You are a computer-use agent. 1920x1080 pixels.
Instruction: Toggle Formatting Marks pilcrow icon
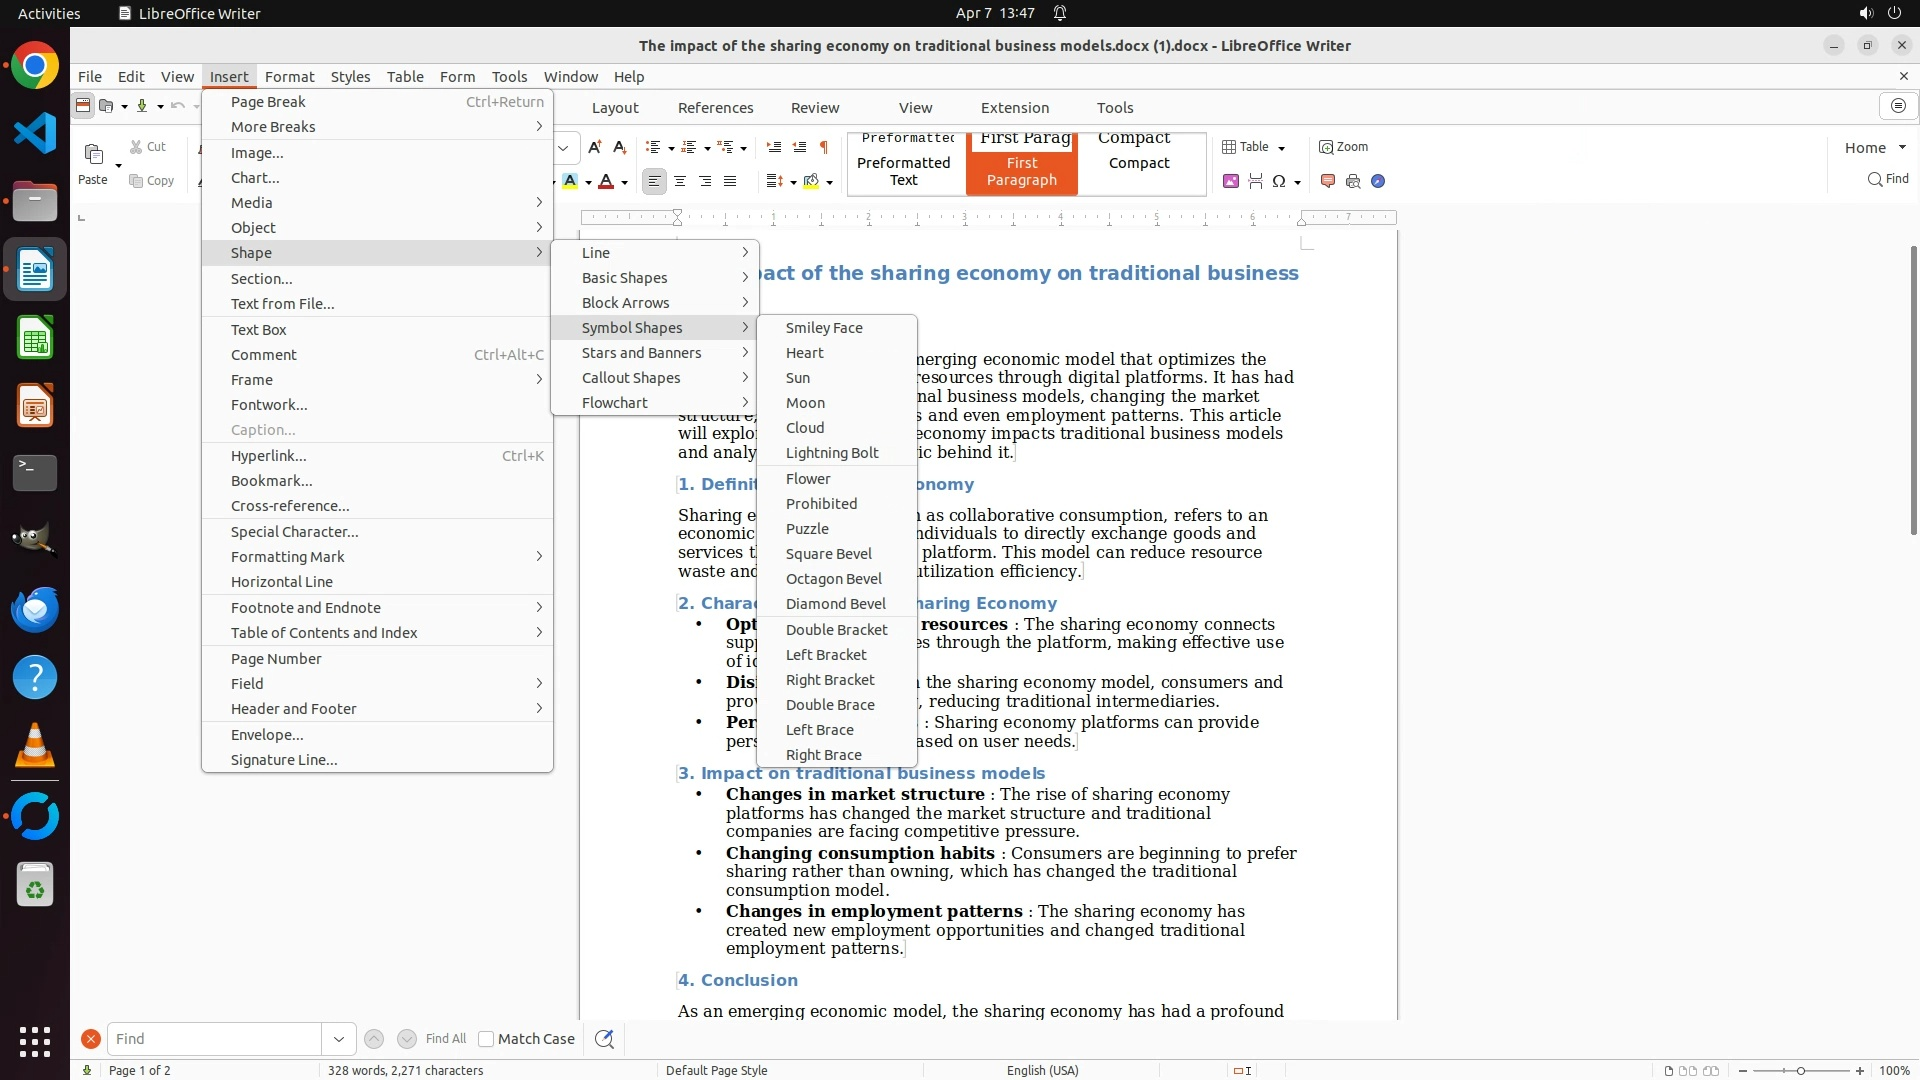824,147
